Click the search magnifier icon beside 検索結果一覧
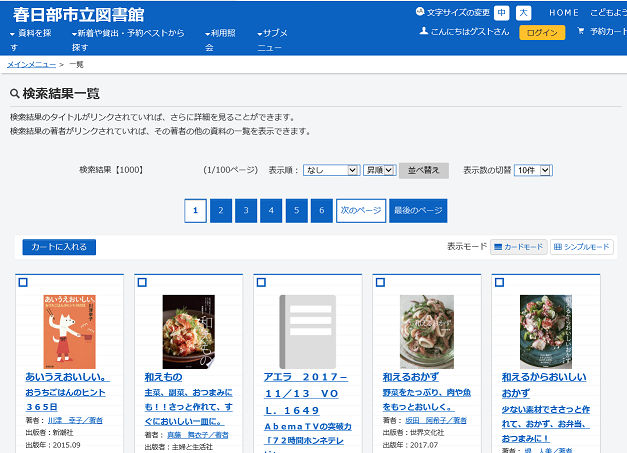 (14, 94)
